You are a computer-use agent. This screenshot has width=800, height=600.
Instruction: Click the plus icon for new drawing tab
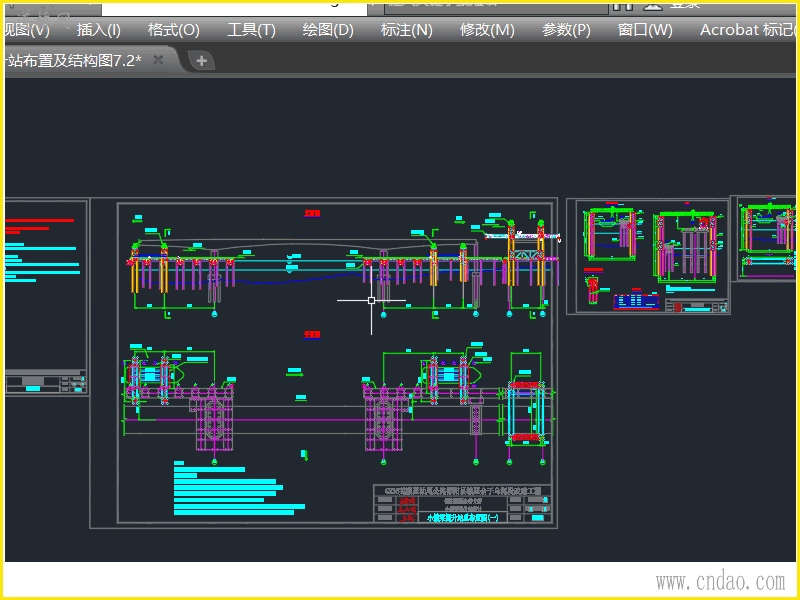[201, 61]
